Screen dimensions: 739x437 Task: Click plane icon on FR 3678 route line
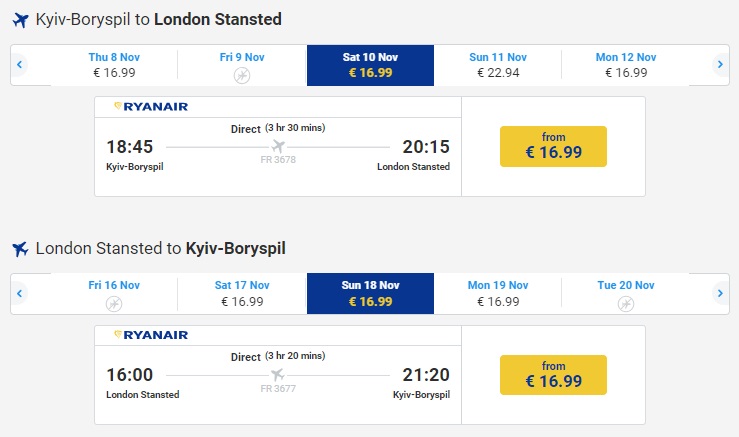coord(278,147)
